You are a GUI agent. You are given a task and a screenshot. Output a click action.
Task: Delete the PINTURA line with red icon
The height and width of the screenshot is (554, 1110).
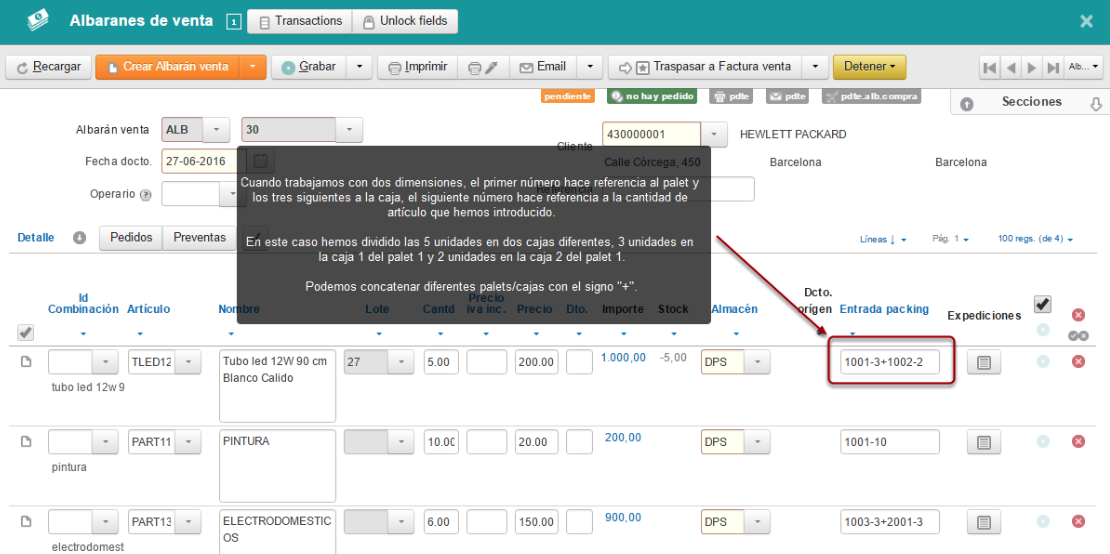coord(1078,442)
